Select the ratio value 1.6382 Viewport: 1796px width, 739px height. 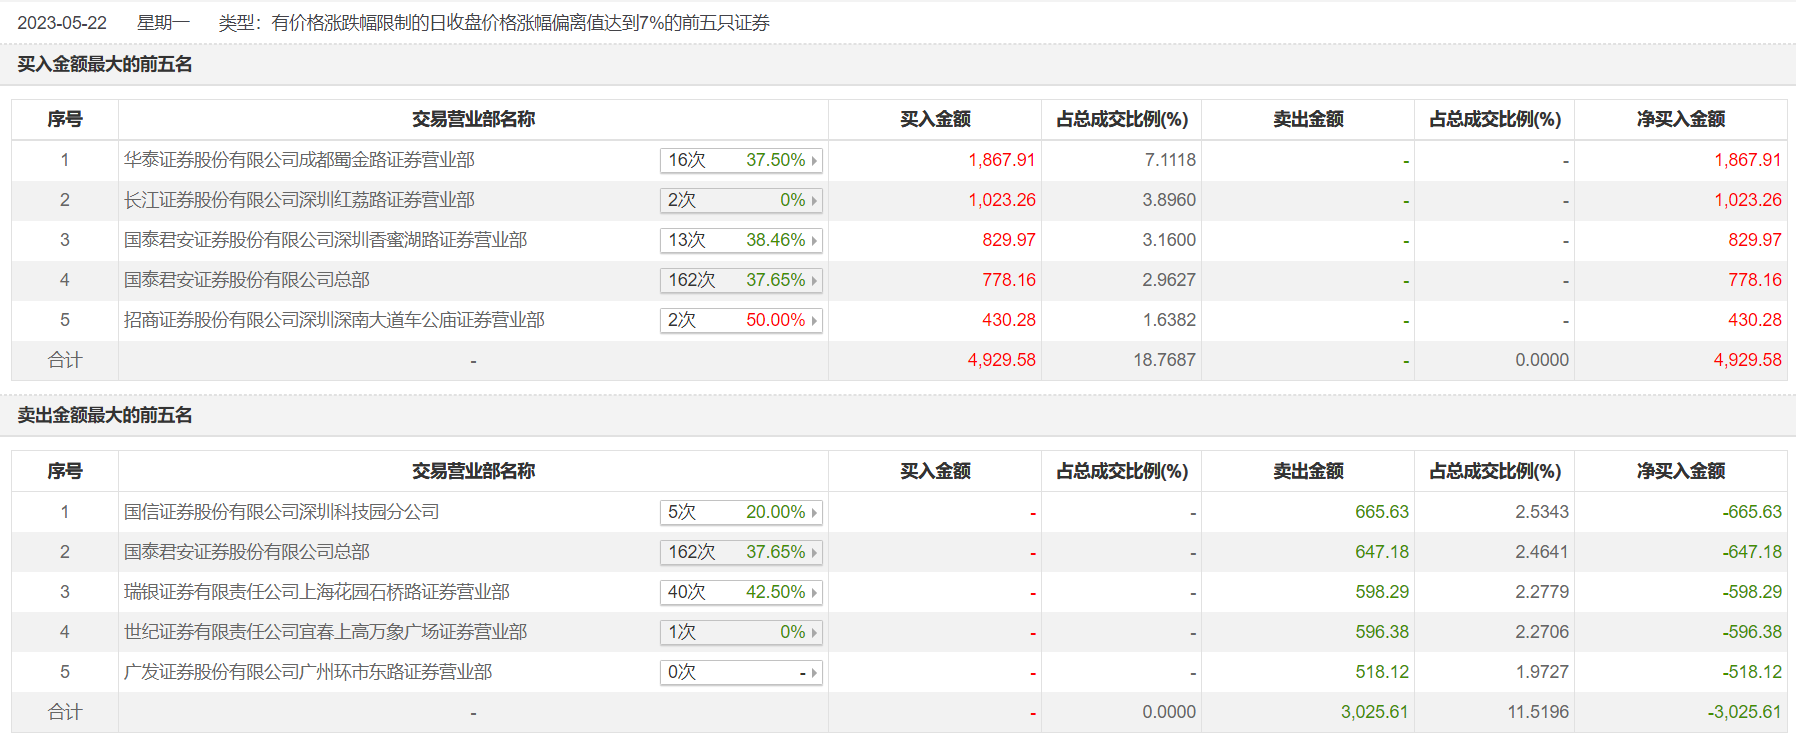(1169, 320)
